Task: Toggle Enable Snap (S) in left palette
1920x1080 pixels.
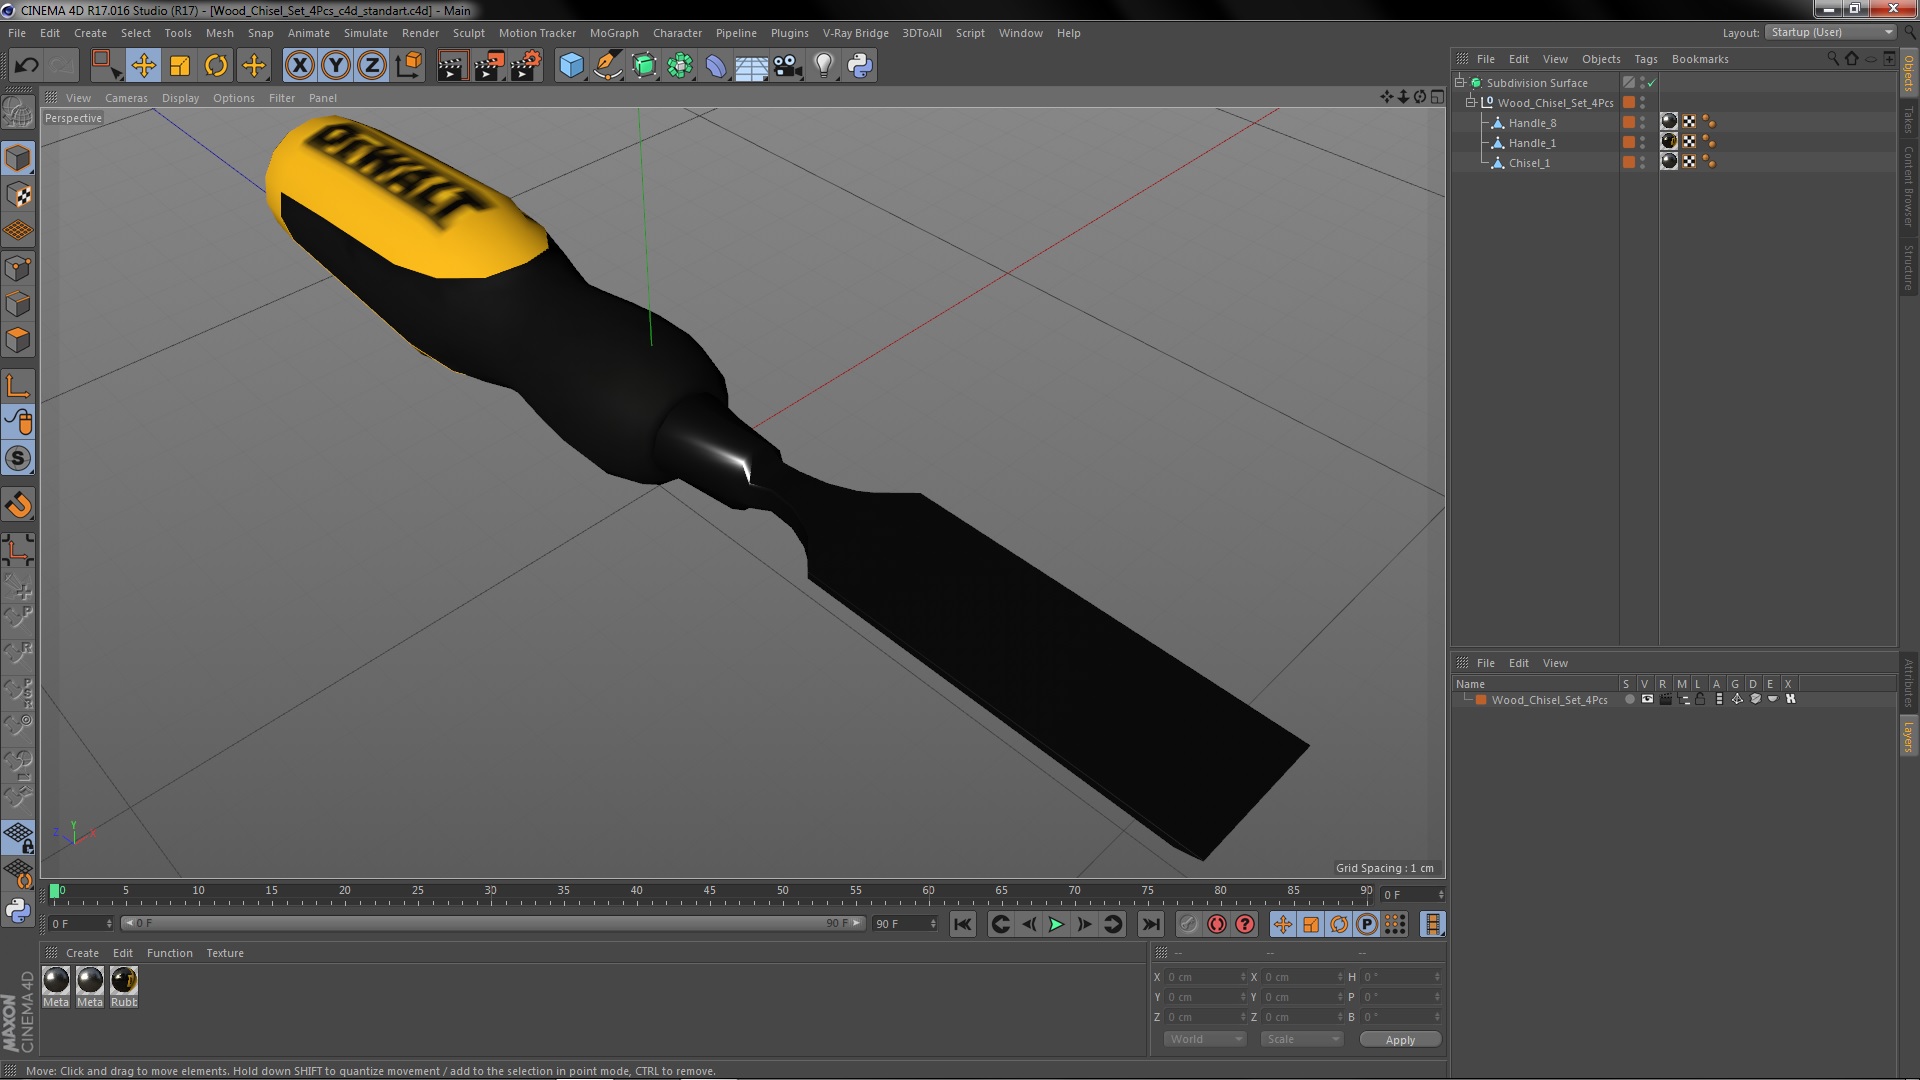Action: coord(18,459)
